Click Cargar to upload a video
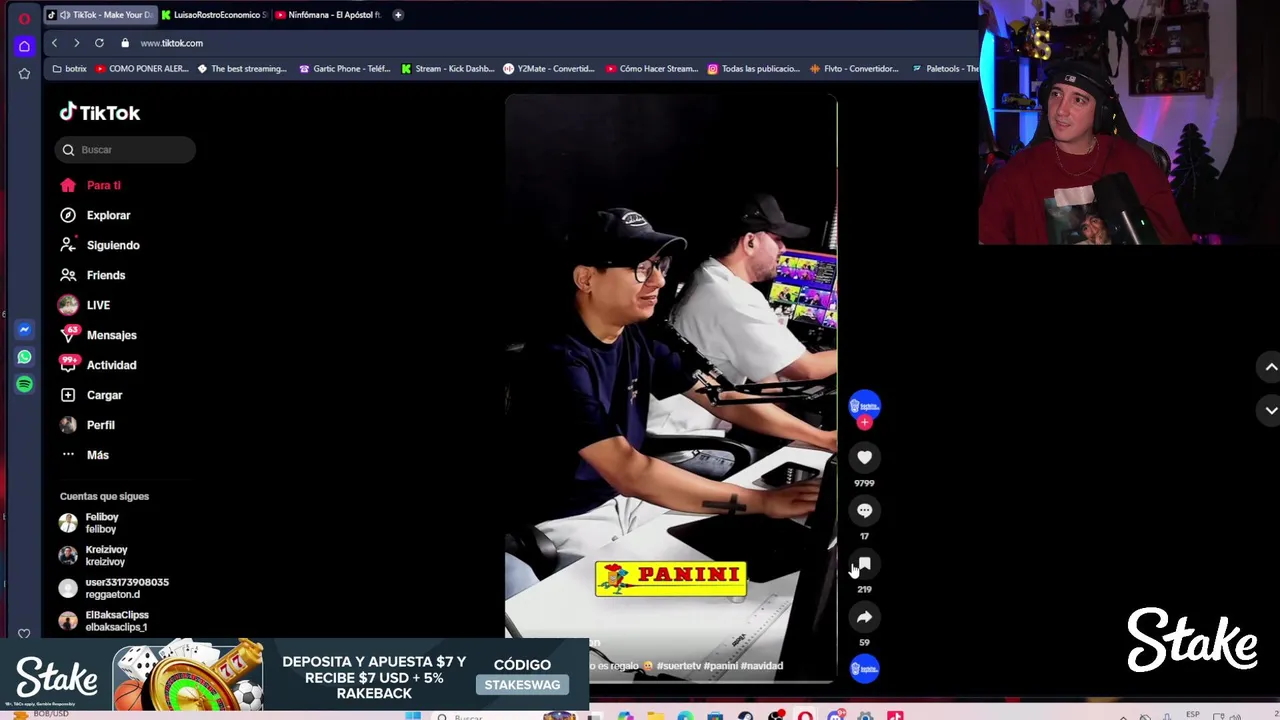Screen dimensions: 1280x720 tap(90, 395)
